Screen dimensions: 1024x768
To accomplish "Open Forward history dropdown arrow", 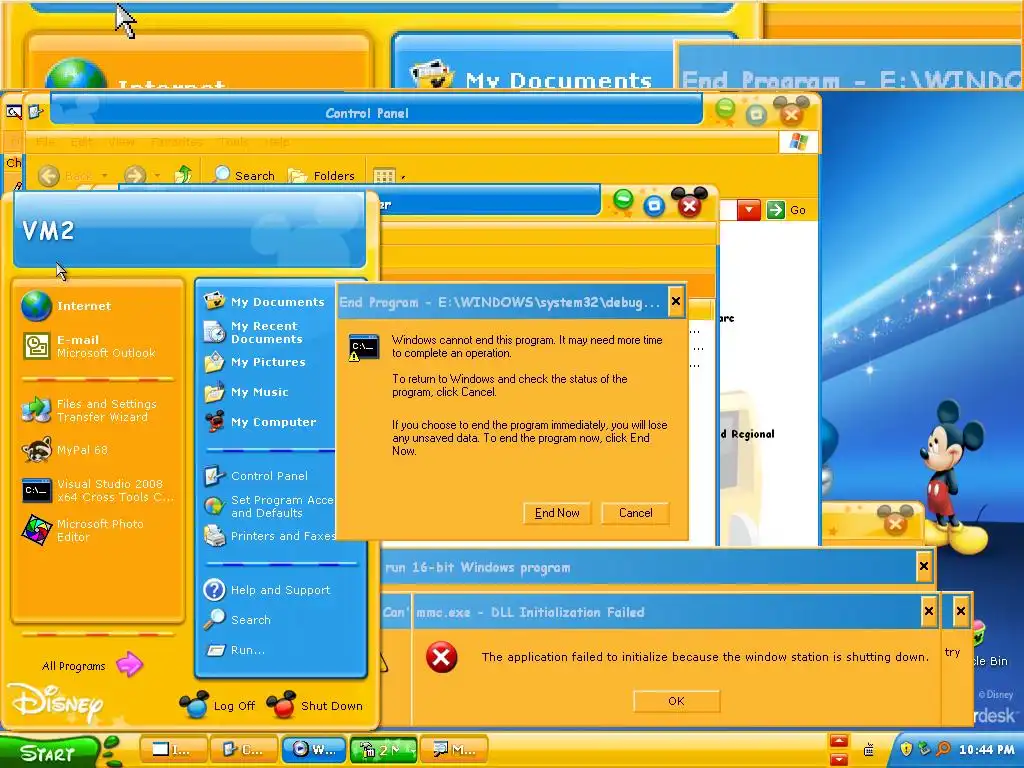I will point(157,176).
